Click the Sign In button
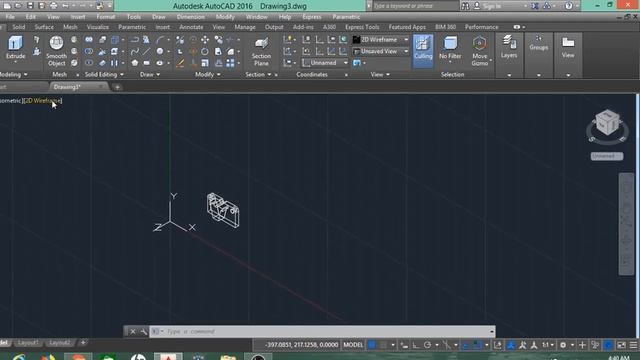The width and height of the screenshot is (640, 360). pos(487,6)
